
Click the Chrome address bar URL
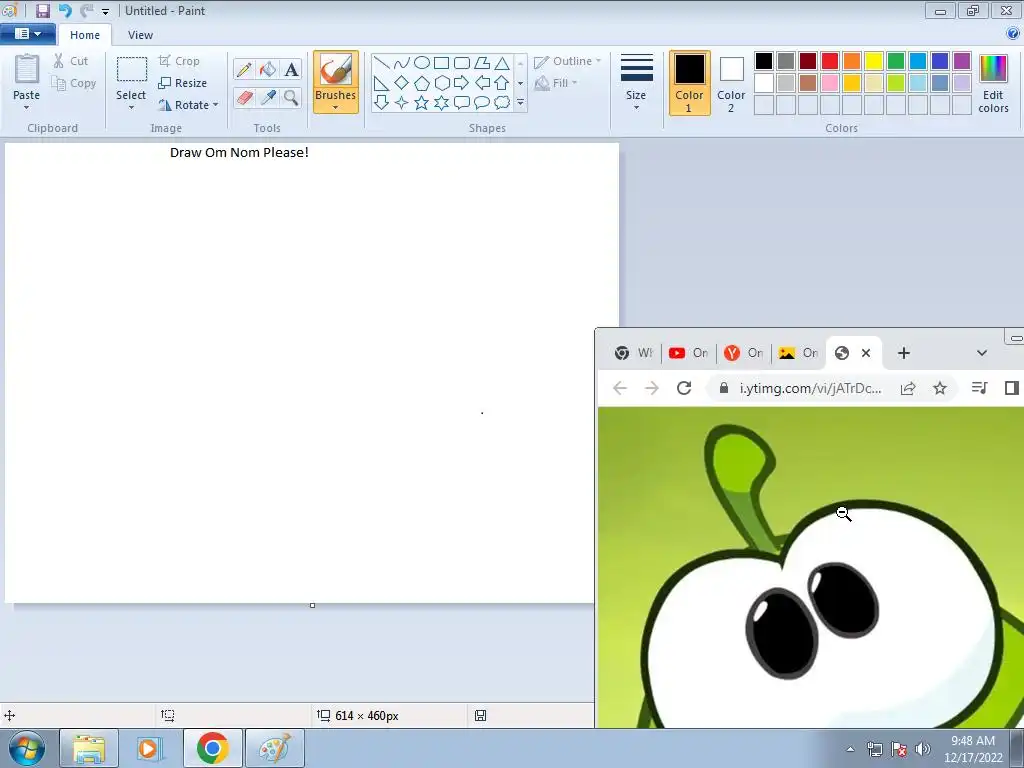pyautogui.click(x=810, y=388)
